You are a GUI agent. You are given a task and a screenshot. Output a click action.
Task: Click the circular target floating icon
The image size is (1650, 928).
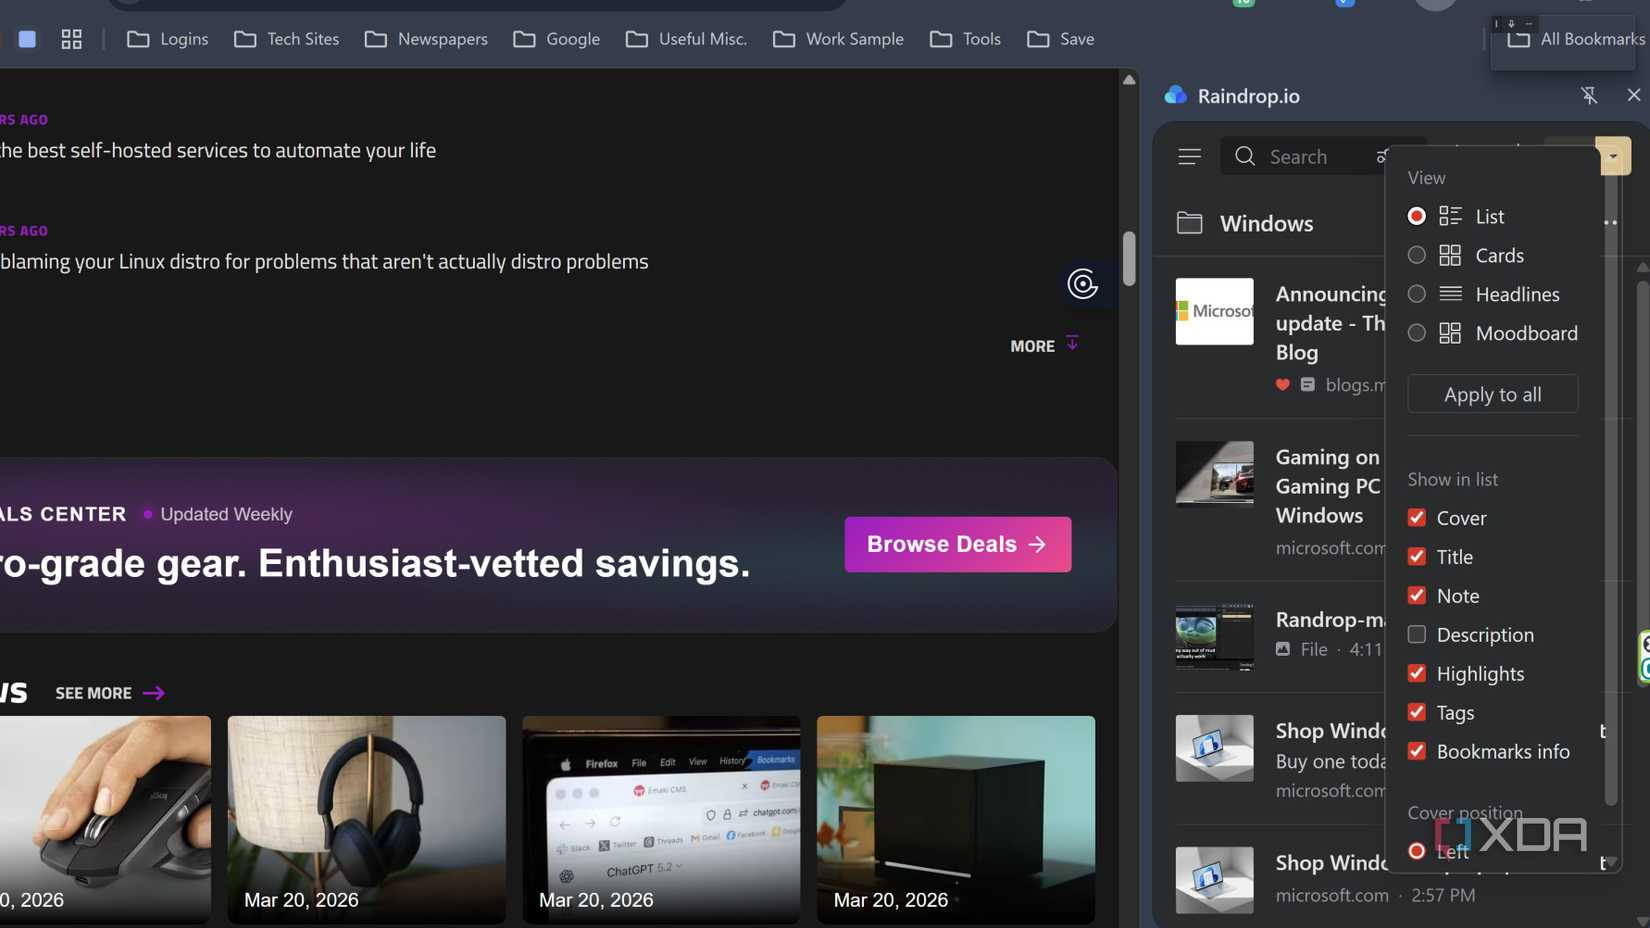point(1083,284)
